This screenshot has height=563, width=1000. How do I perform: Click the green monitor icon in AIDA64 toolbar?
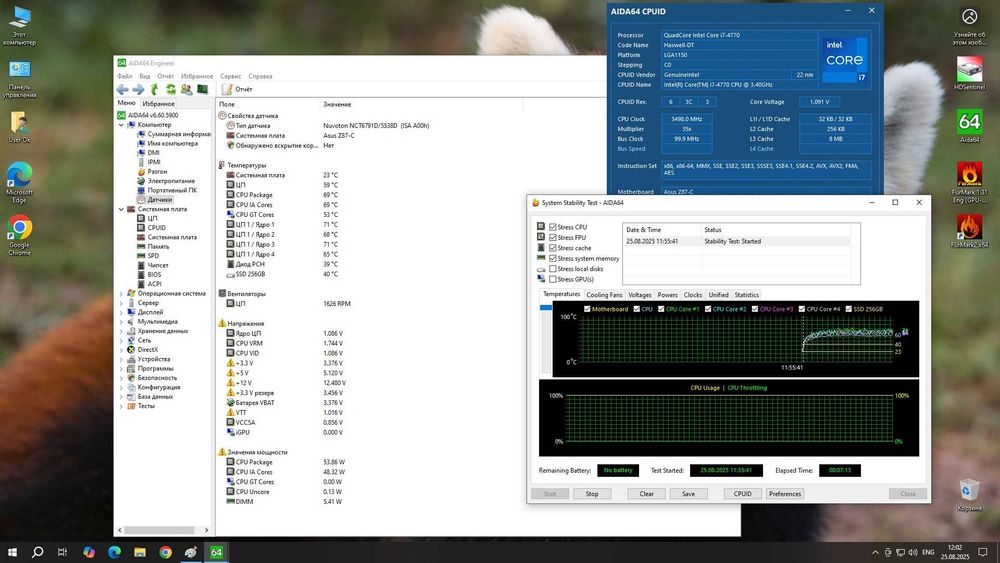pos(202,89)
